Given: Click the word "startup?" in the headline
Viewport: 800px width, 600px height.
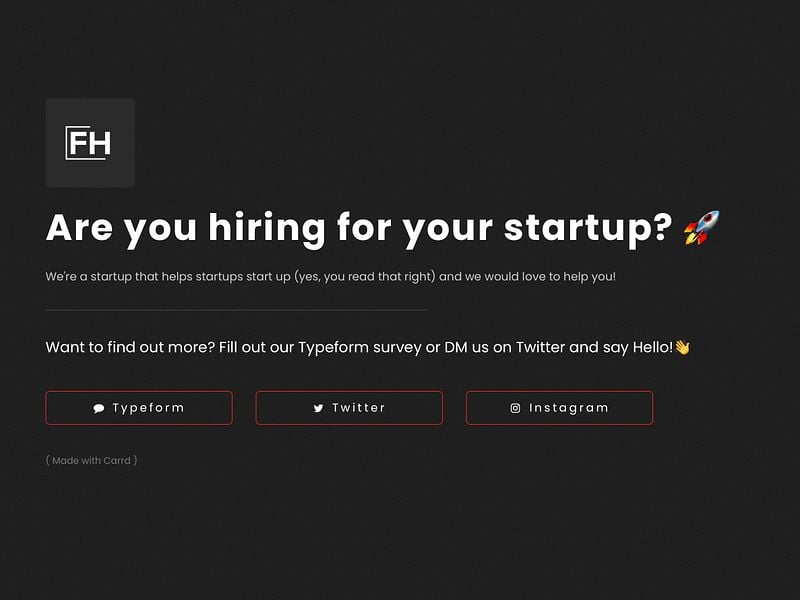Looking at the screenshot, I should pyautogui.click(x=587, y=229).
